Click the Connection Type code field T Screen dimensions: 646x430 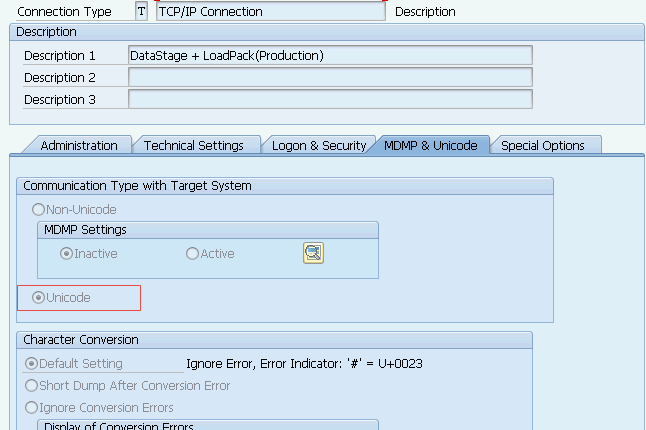(x=141, y=11)
